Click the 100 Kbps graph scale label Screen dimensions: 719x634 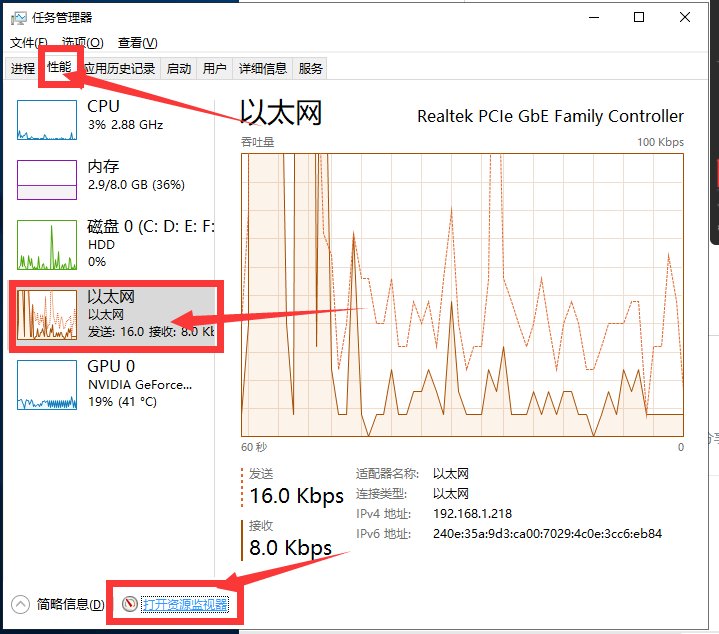(660, 142)
